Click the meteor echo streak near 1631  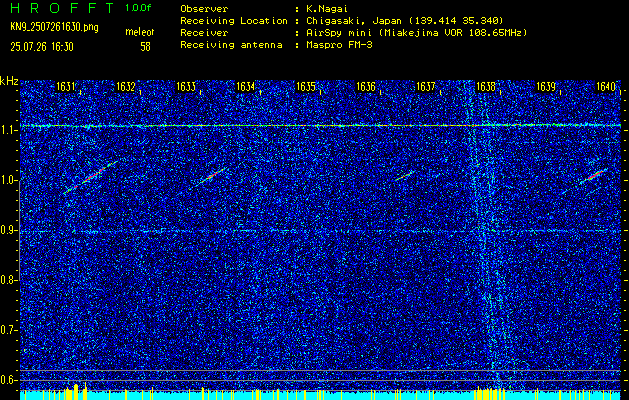pyautogui.click(x=91, y=177)
